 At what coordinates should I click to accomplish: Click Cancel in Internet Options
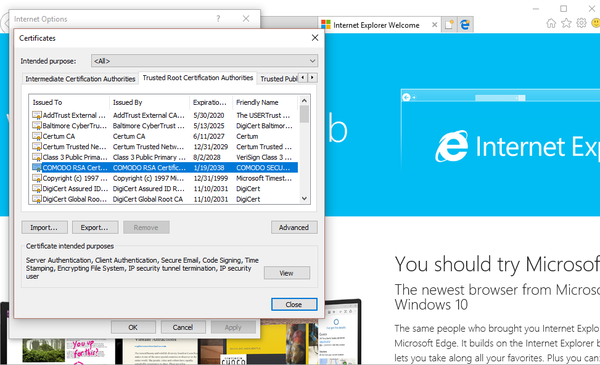point(183,328)
